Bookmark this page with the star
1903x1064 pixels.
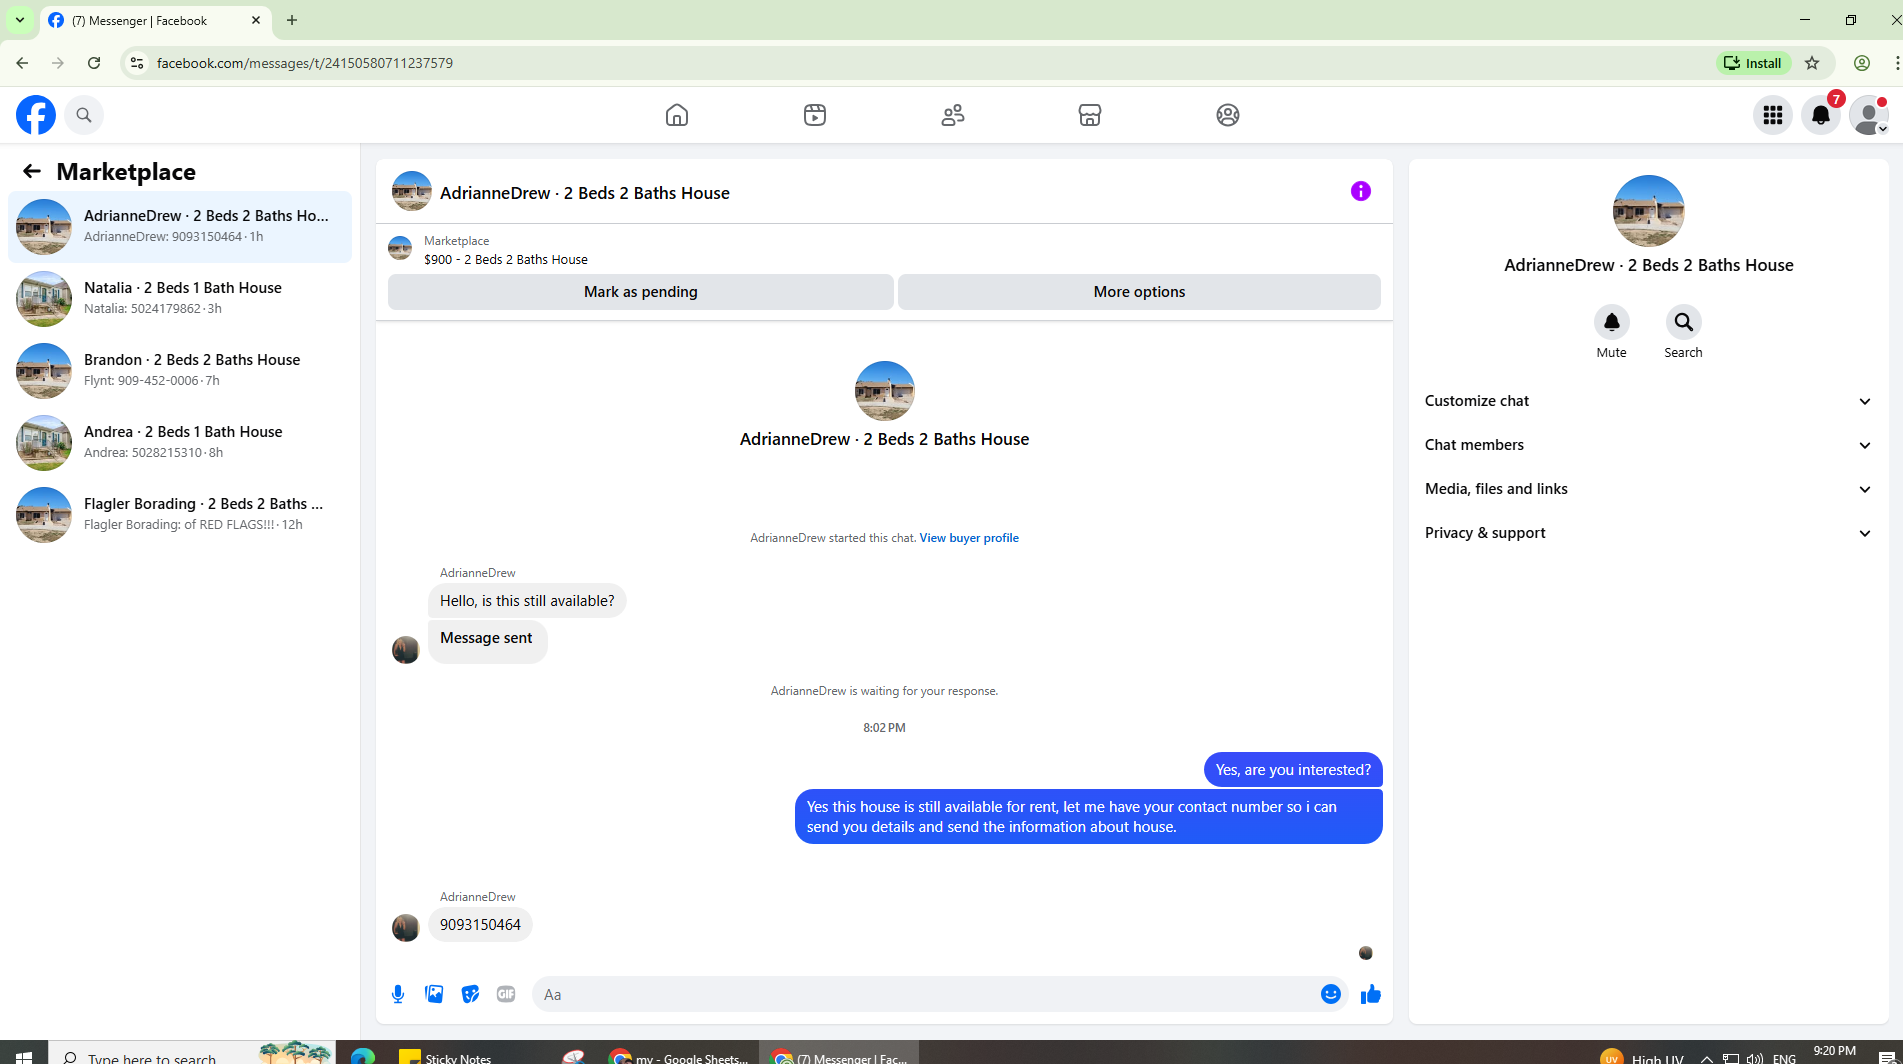pos(1812,63)
